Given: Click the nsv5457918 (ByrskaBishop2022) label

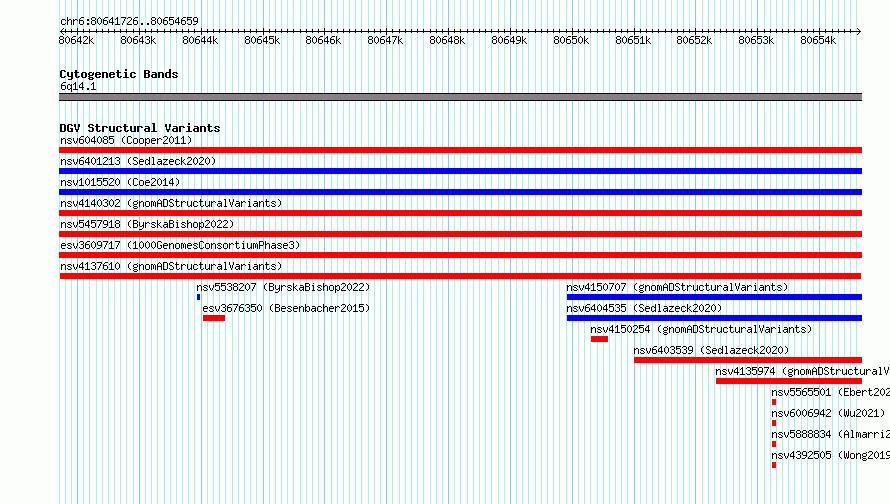Looking at the screenshot, I should tap(147, 224).
